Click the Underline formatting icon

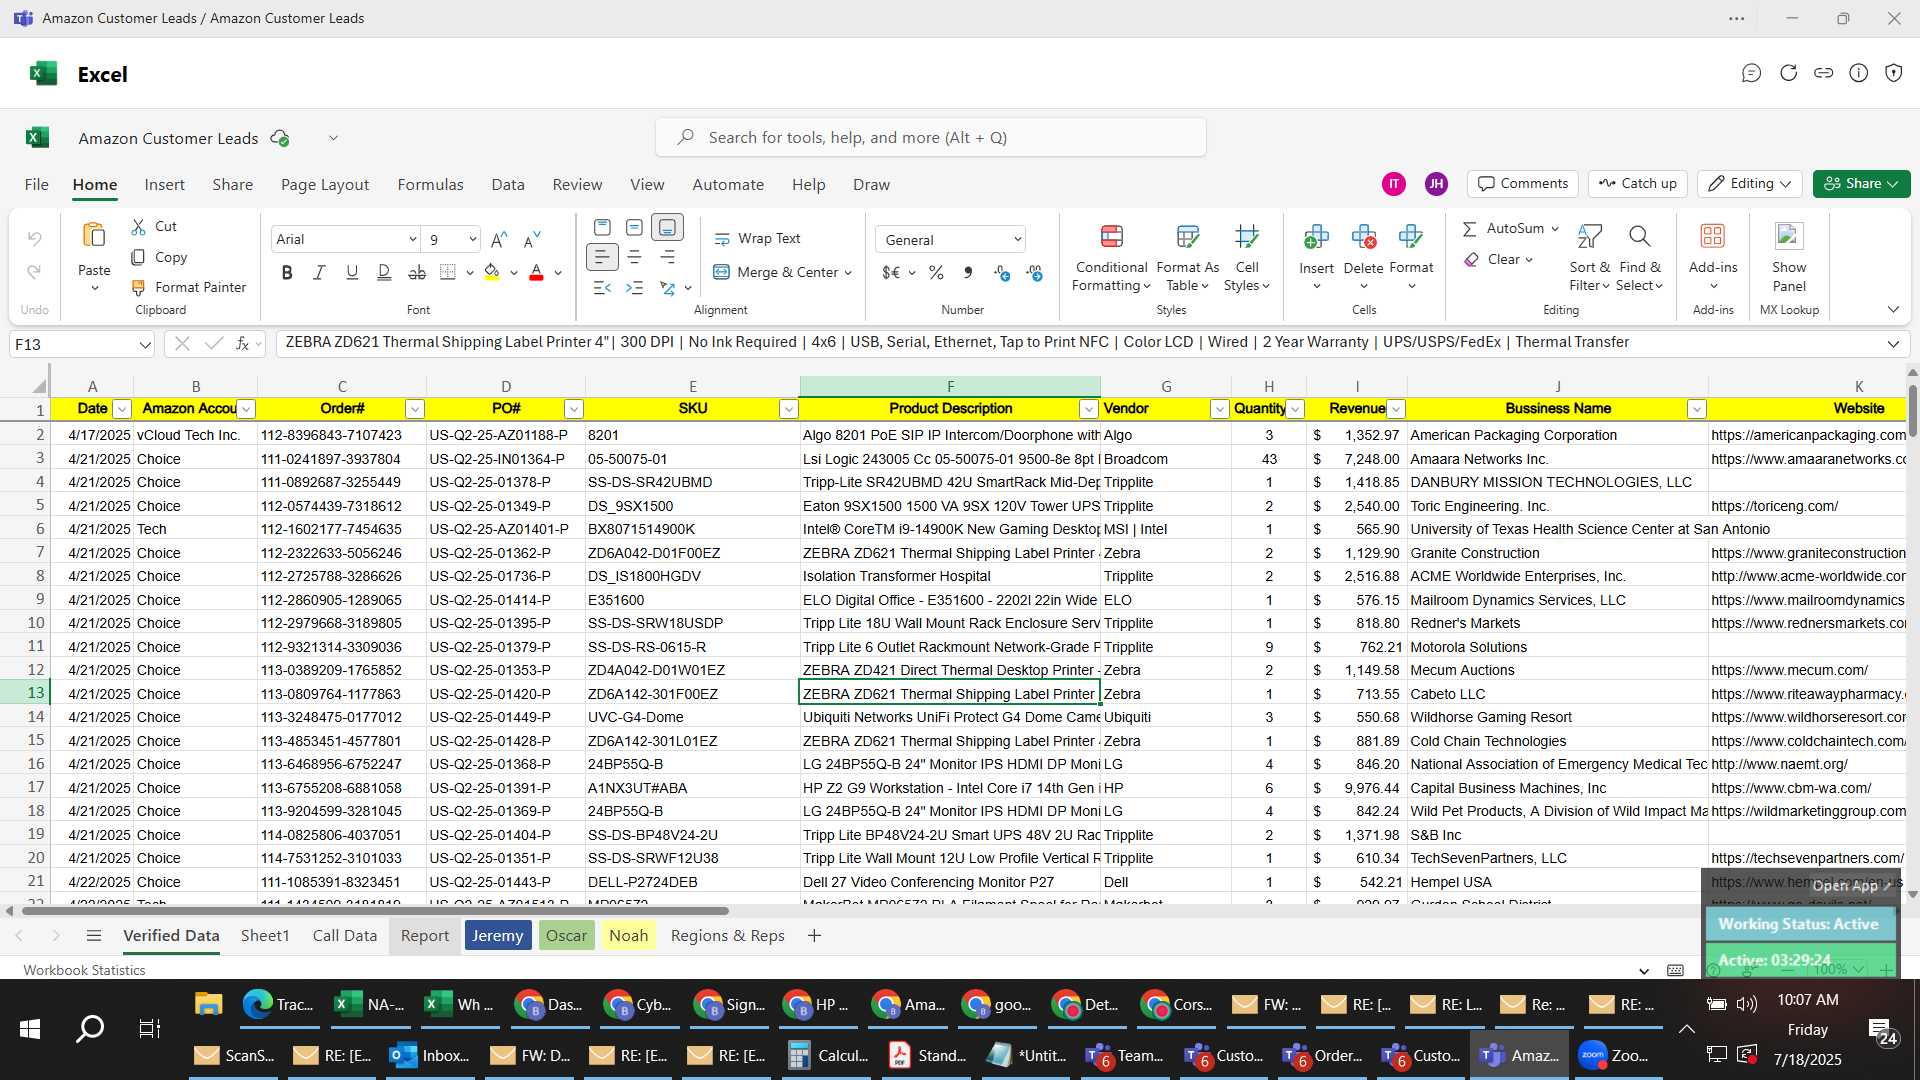(x=352, y=272)
